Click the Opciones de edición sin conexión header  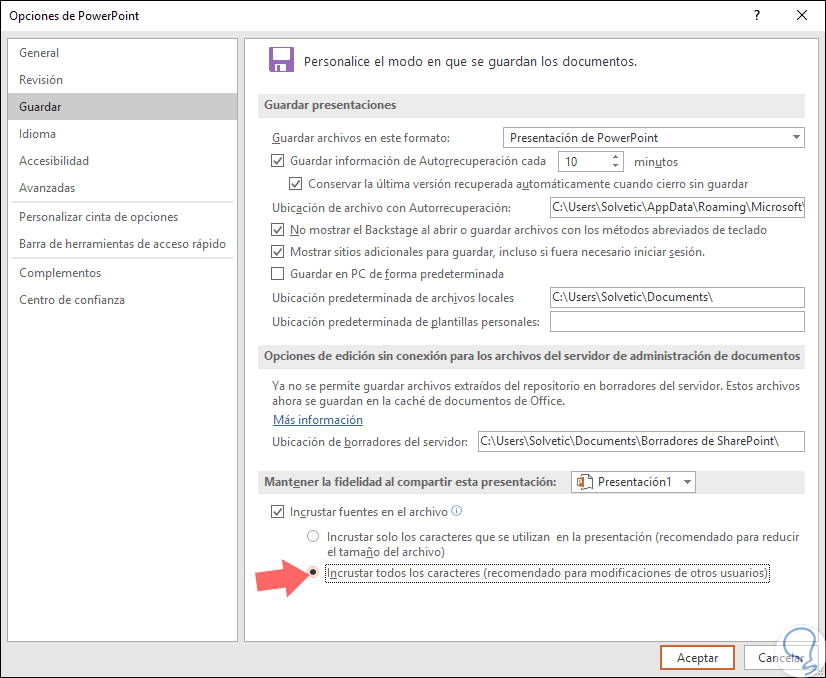pos(531,356)
